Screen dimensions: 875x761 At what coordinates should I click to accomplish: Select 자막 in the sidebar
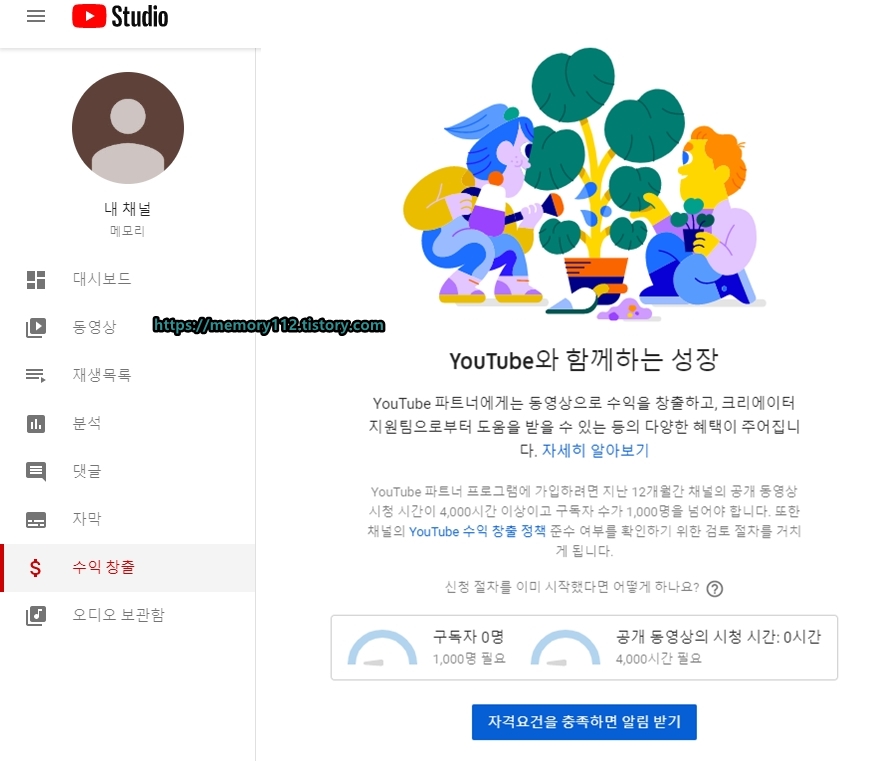point(127,519)
